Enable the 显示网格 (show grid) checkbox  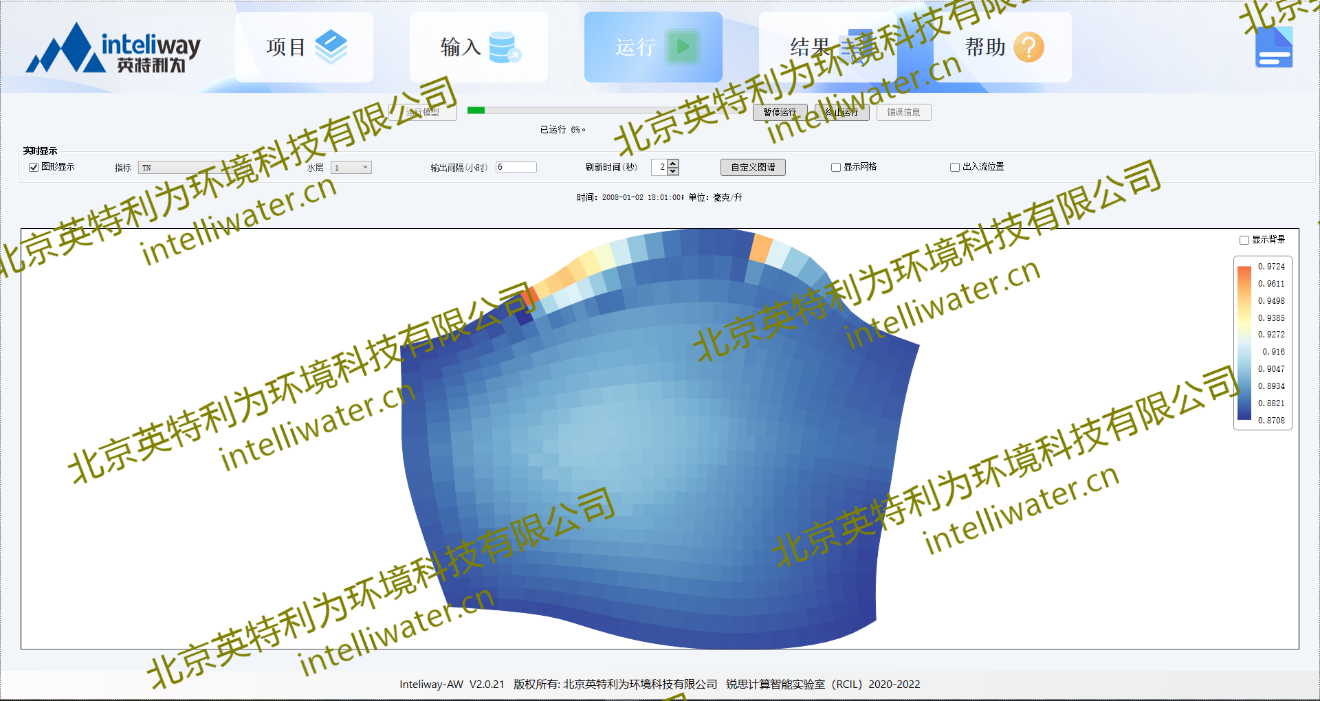click(836, 168)
